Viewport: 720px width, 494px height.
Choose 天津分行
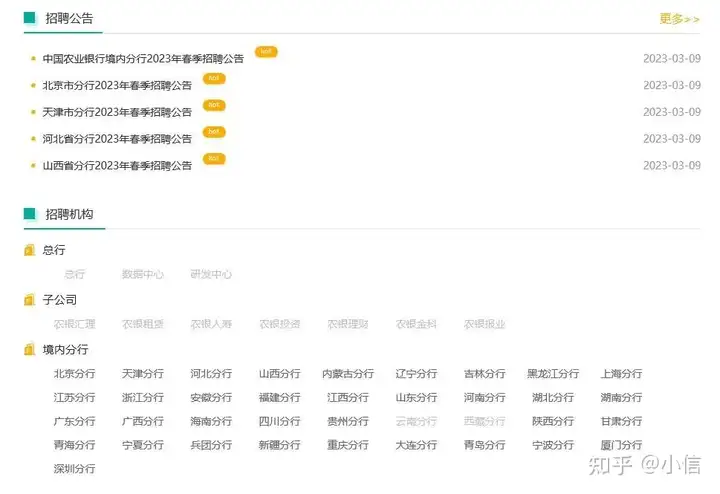coord(143,374)
